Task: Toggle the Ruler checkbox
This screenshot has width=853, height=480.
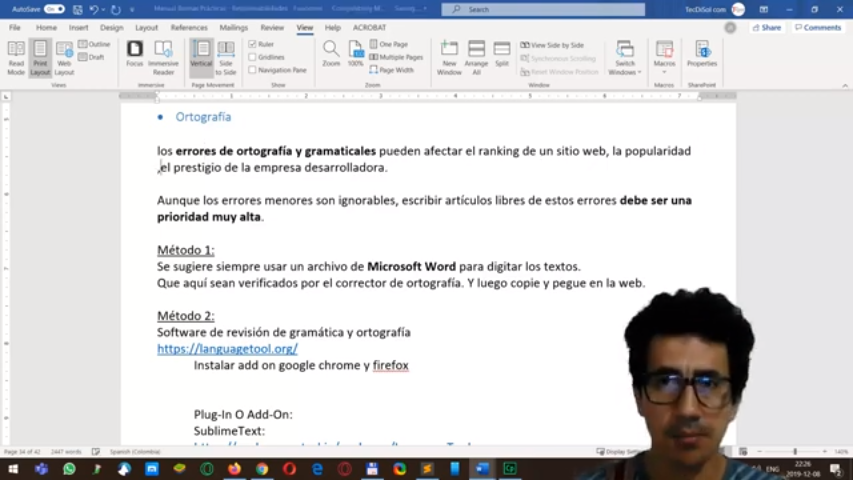Action: click(252, 44)
